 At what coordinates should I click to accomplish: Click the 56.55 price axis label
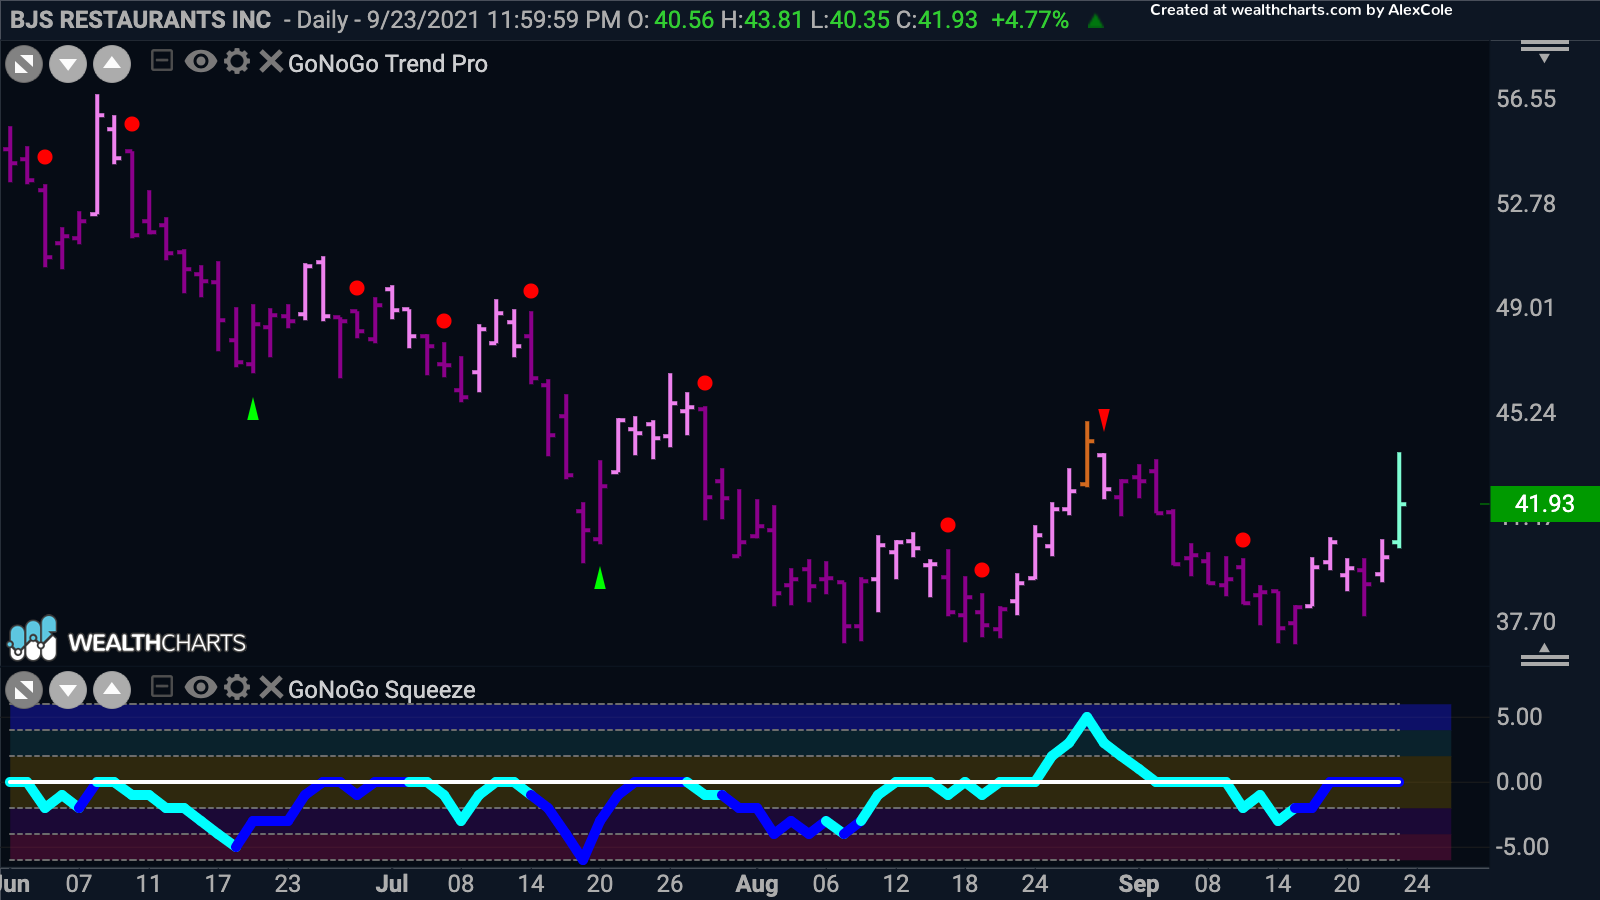1526,99
